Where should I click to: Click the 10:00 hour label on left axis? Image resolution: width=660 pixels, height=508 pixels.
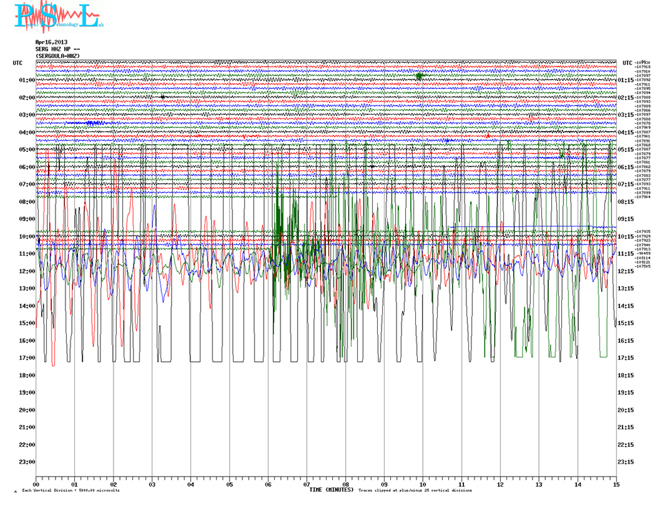tap(27, 237)
